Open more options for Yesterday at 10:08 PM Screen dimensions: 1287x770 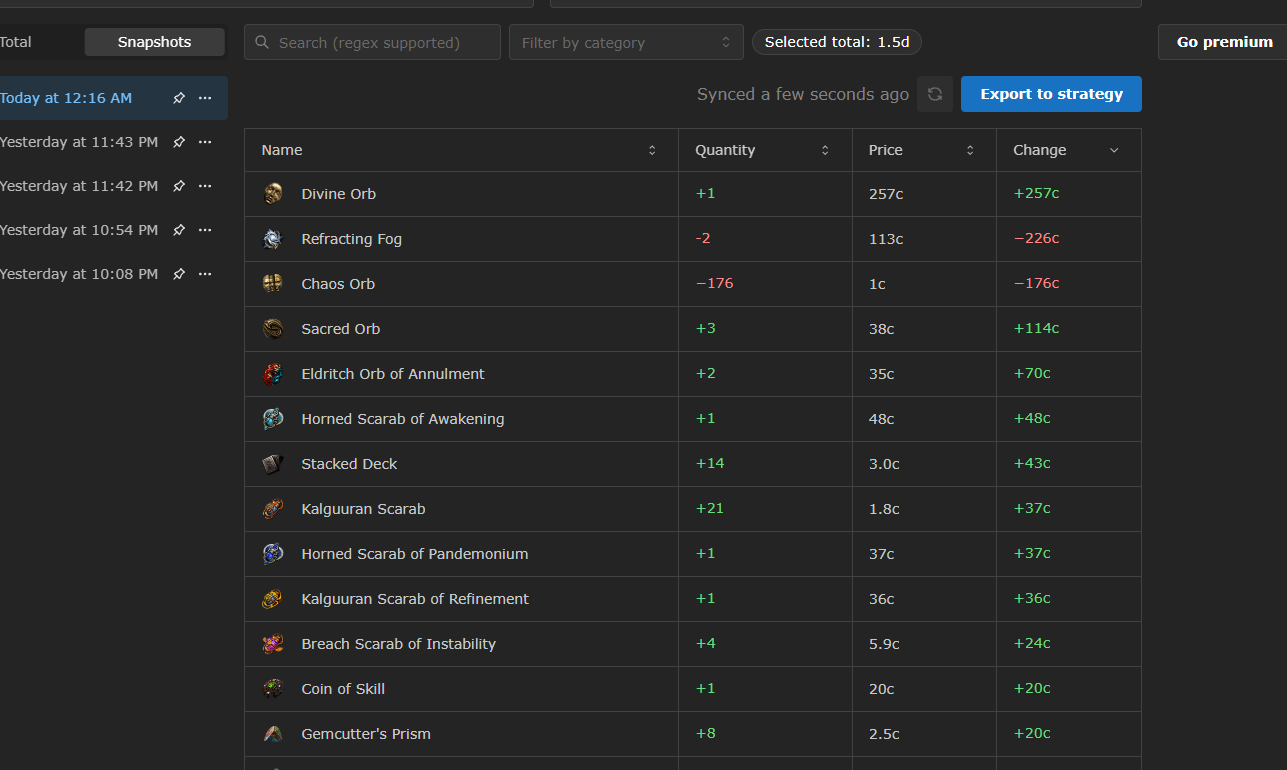(205, 274)
